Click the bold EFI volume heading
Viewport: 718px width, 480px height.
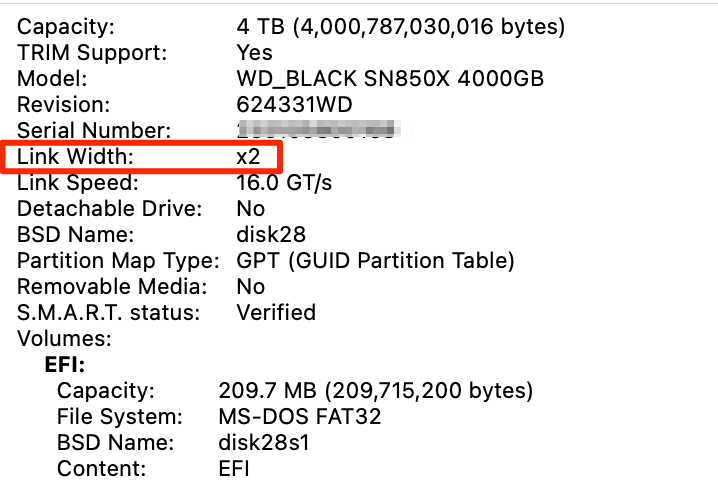[65, 365]
